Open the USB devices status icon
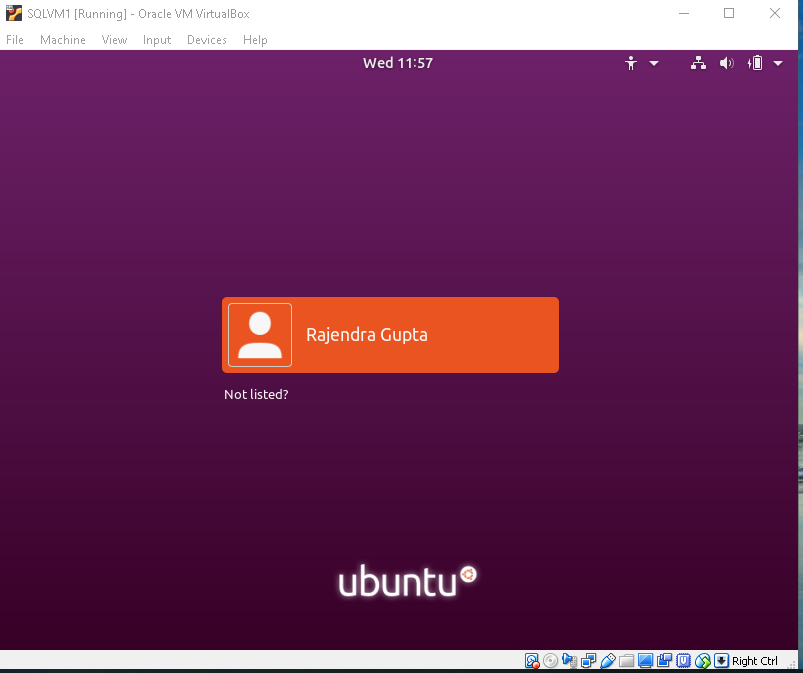 tap(607, 661)
